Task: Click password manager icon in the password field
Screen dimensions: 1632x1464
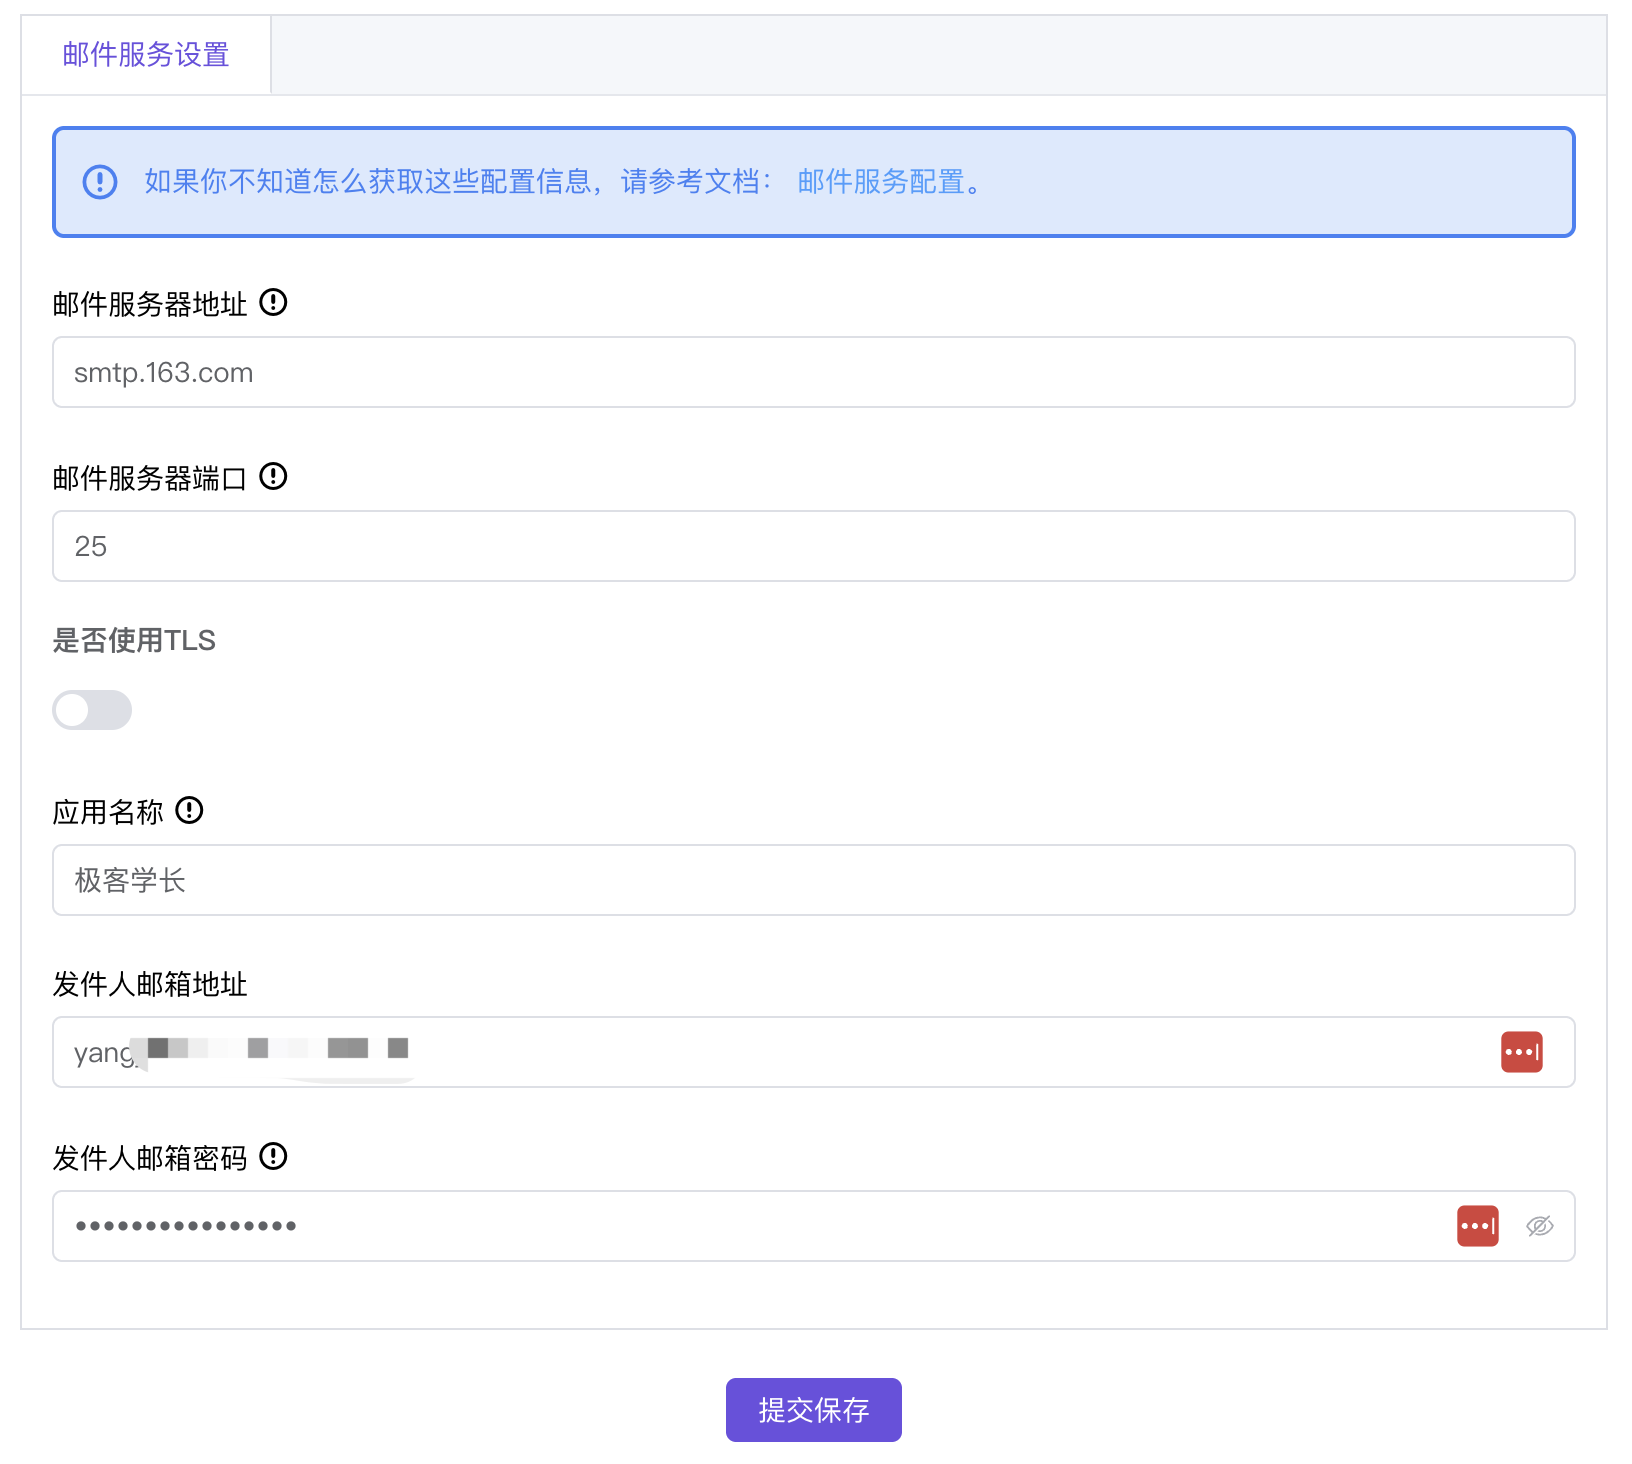Action: [x=1477, y=1226]
